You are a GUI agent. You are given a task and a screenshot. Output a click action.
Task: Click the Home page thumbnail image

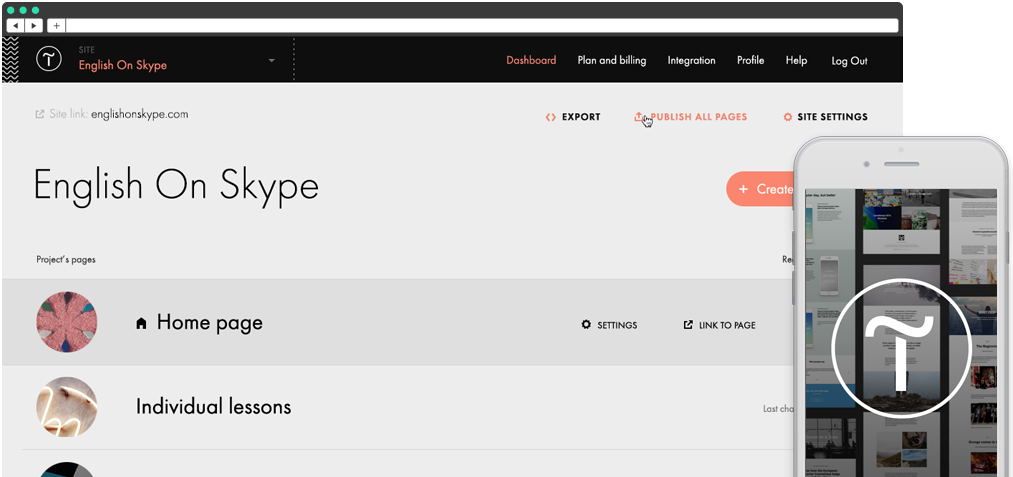67,322
